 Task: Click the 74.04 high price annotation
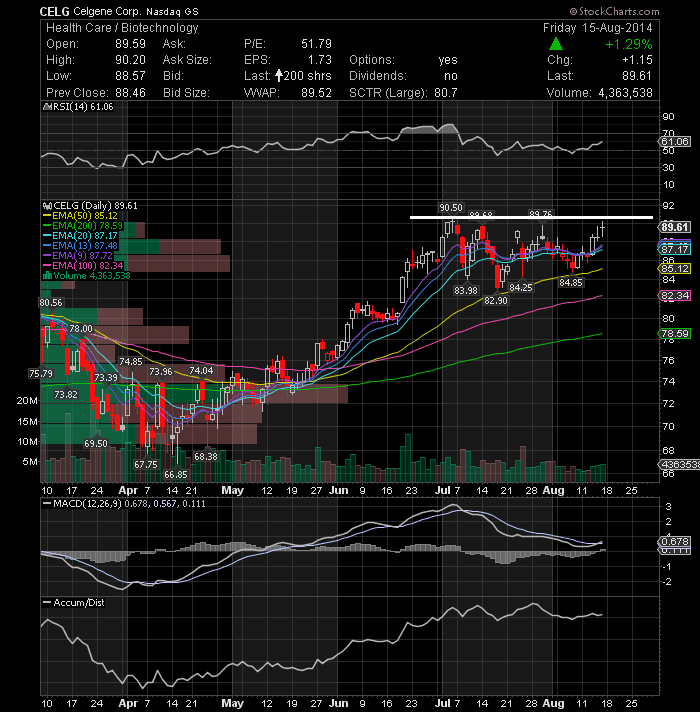(x=201, y=371)
